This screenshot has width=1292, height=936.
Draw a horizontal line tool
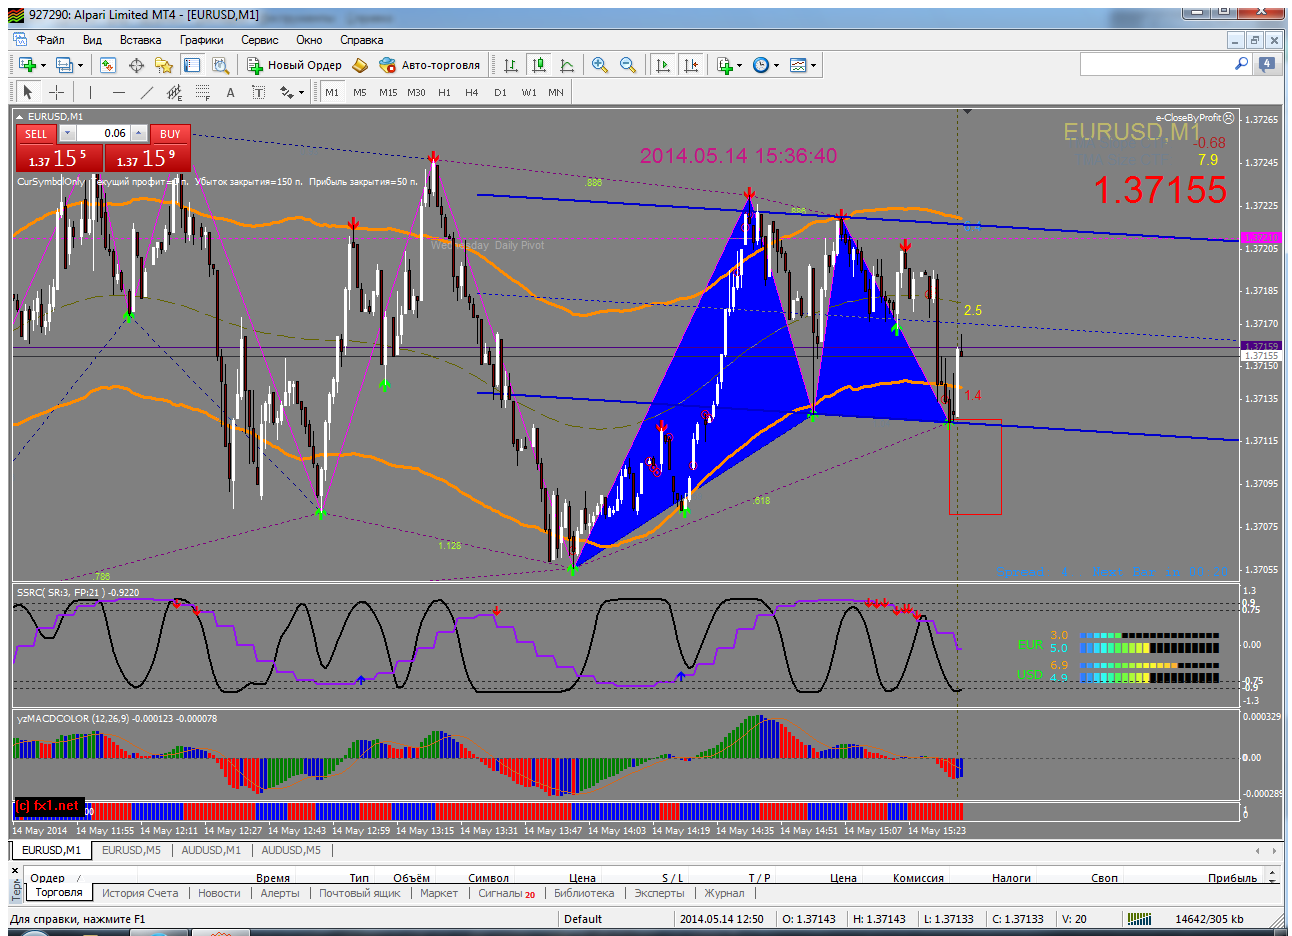point(119,92)
